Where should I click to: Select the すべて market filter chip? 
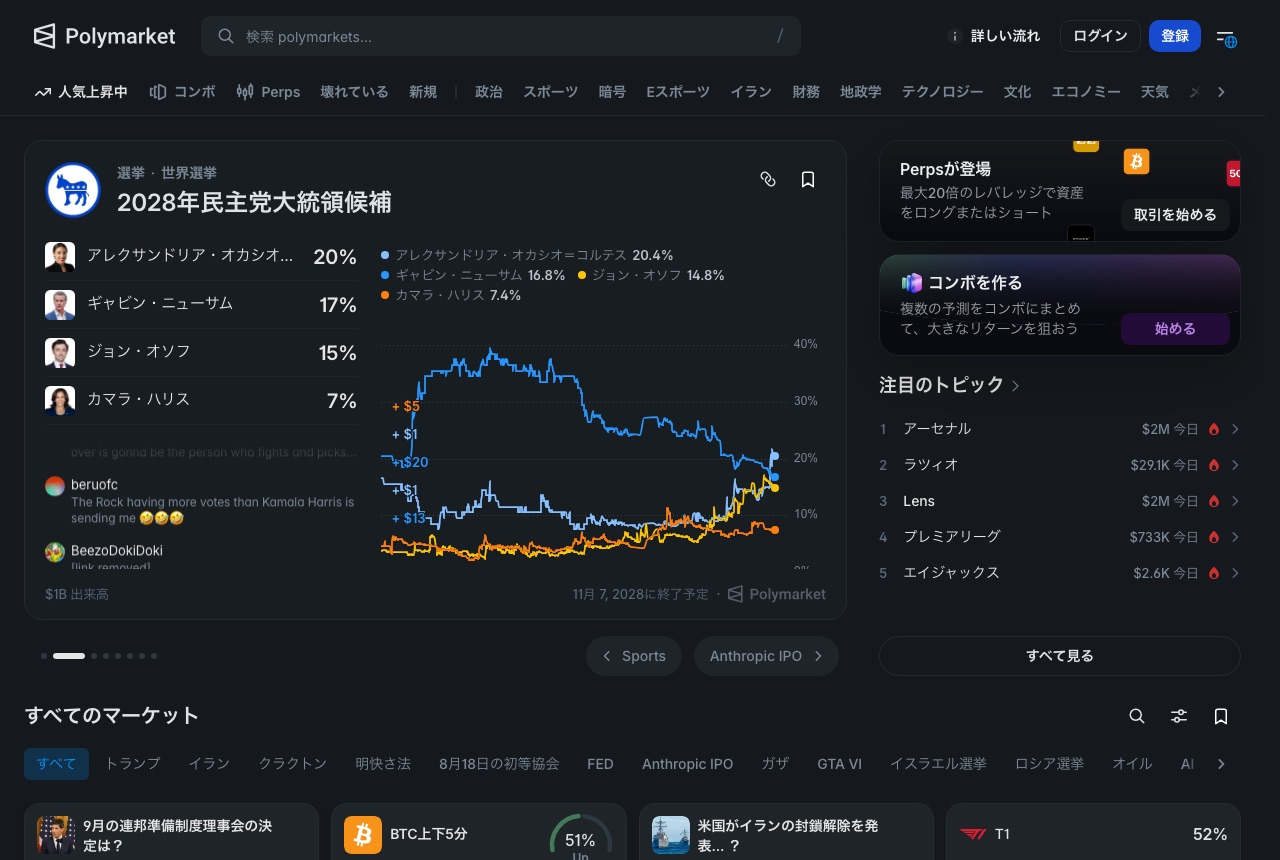coord(57,764)
